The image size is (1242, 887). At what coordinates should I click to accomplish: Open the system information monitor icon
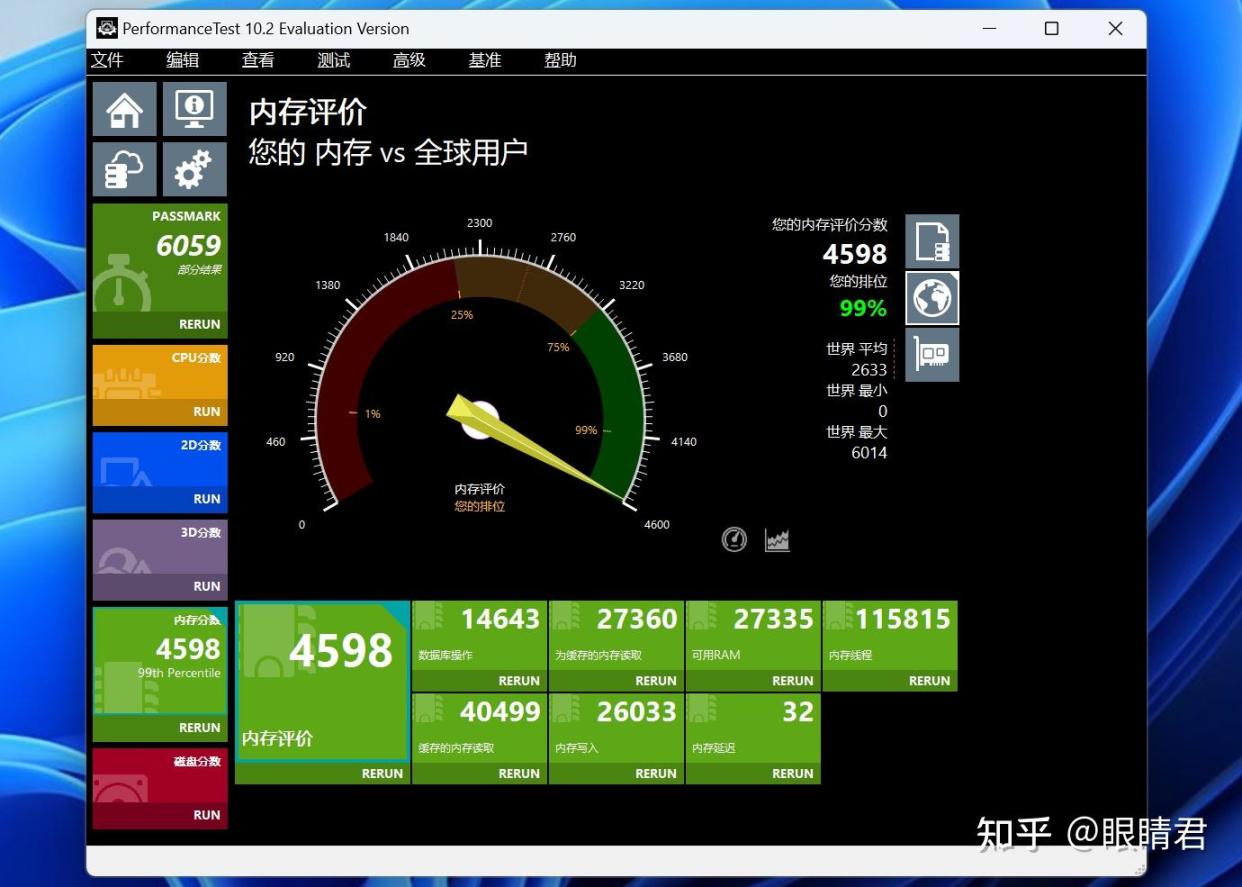click(x=194, y=109)
